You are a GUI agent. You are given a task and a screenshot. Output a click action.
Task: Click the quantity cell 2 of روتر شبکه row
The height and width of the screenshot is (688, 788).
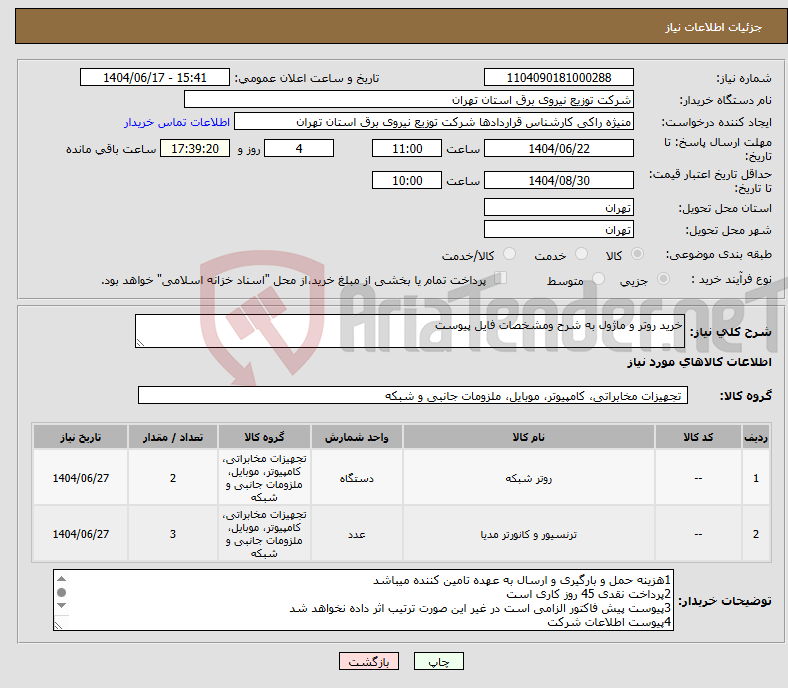click(x=173, y=478)
